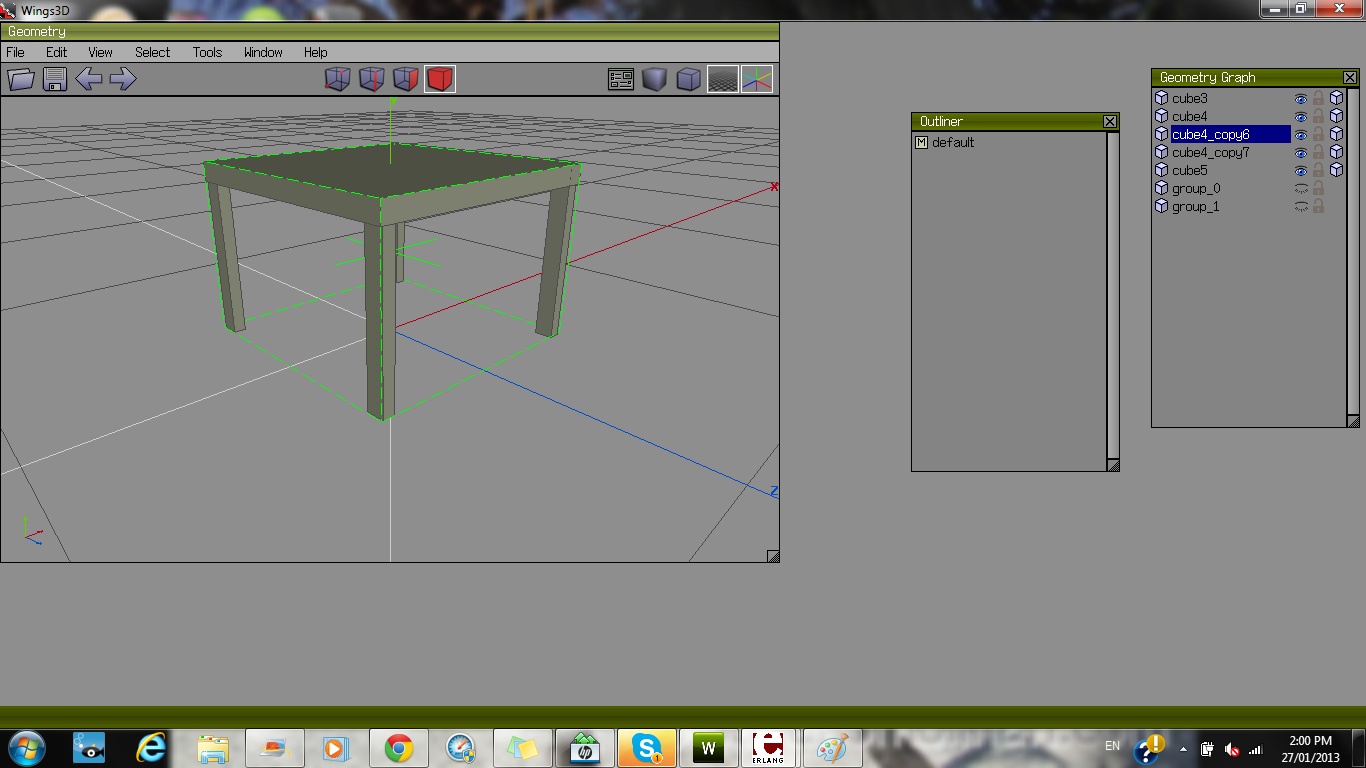Switch to face selection mode
Image resolution: width=1366 pixels, height=768 pixels.
tap(406, 79)
